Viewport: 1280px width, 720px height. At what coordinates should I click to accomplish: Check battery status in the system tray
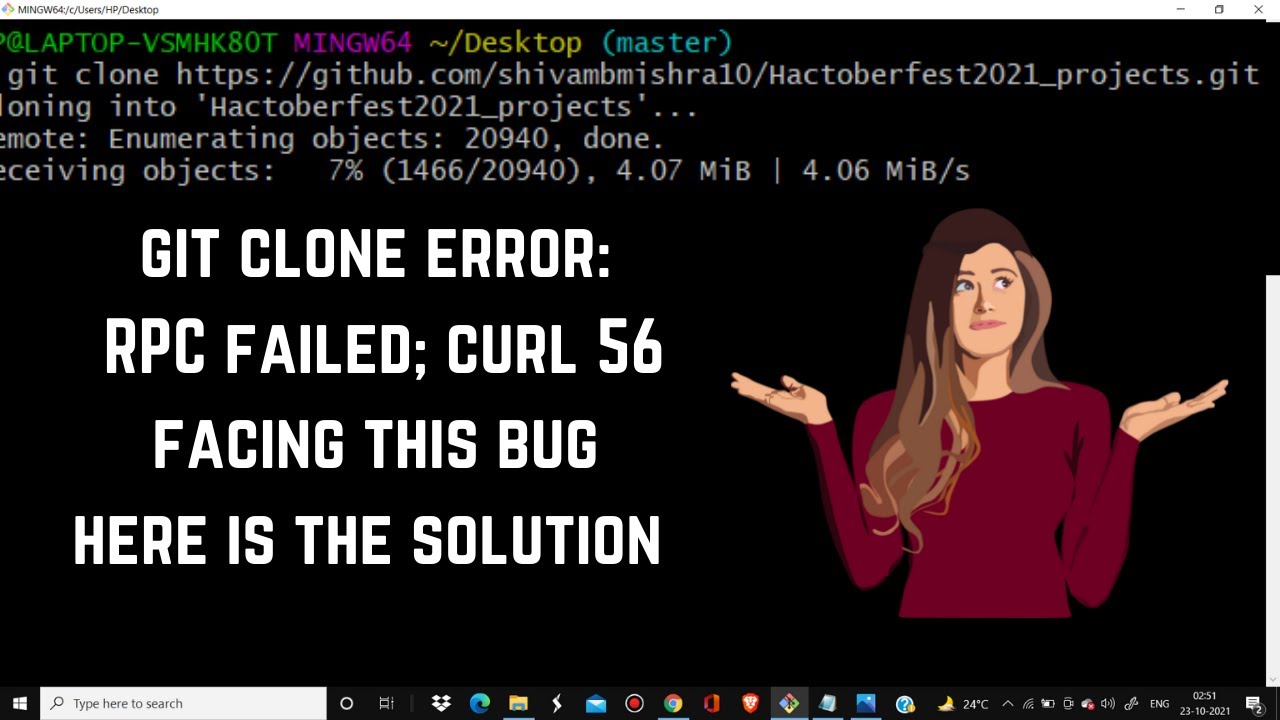[x=1048, y=703]
